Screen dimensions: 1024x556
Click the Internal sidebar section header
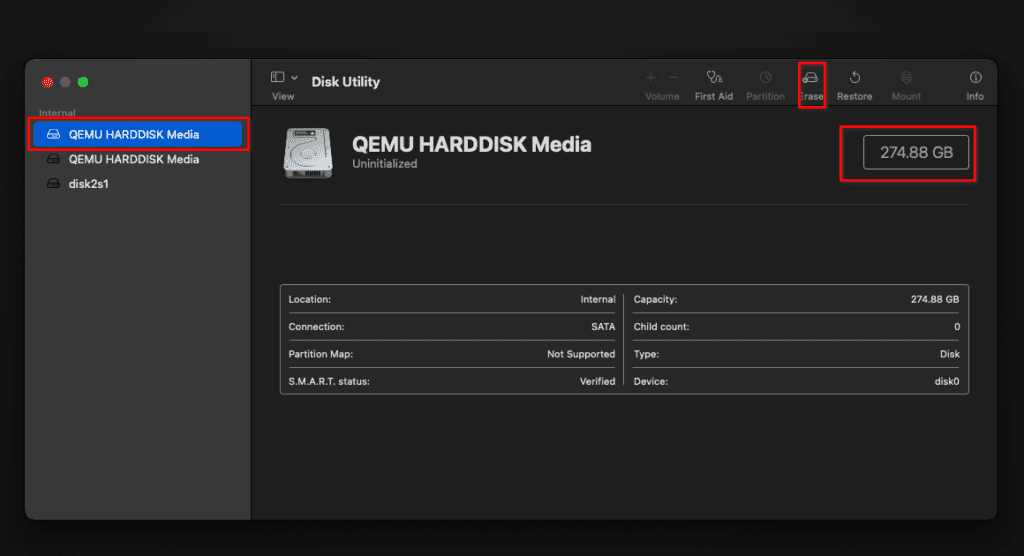[57, 112]
